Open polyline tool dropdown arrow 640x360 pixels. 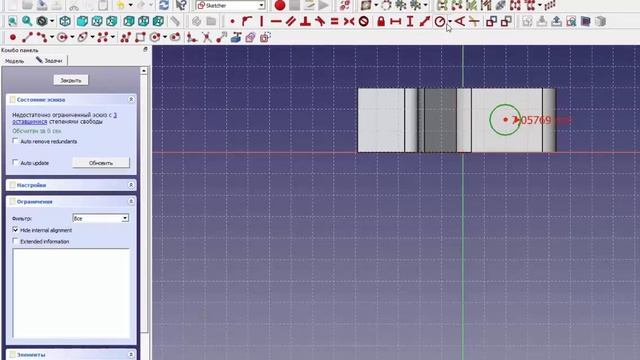(x=52, y=38)
